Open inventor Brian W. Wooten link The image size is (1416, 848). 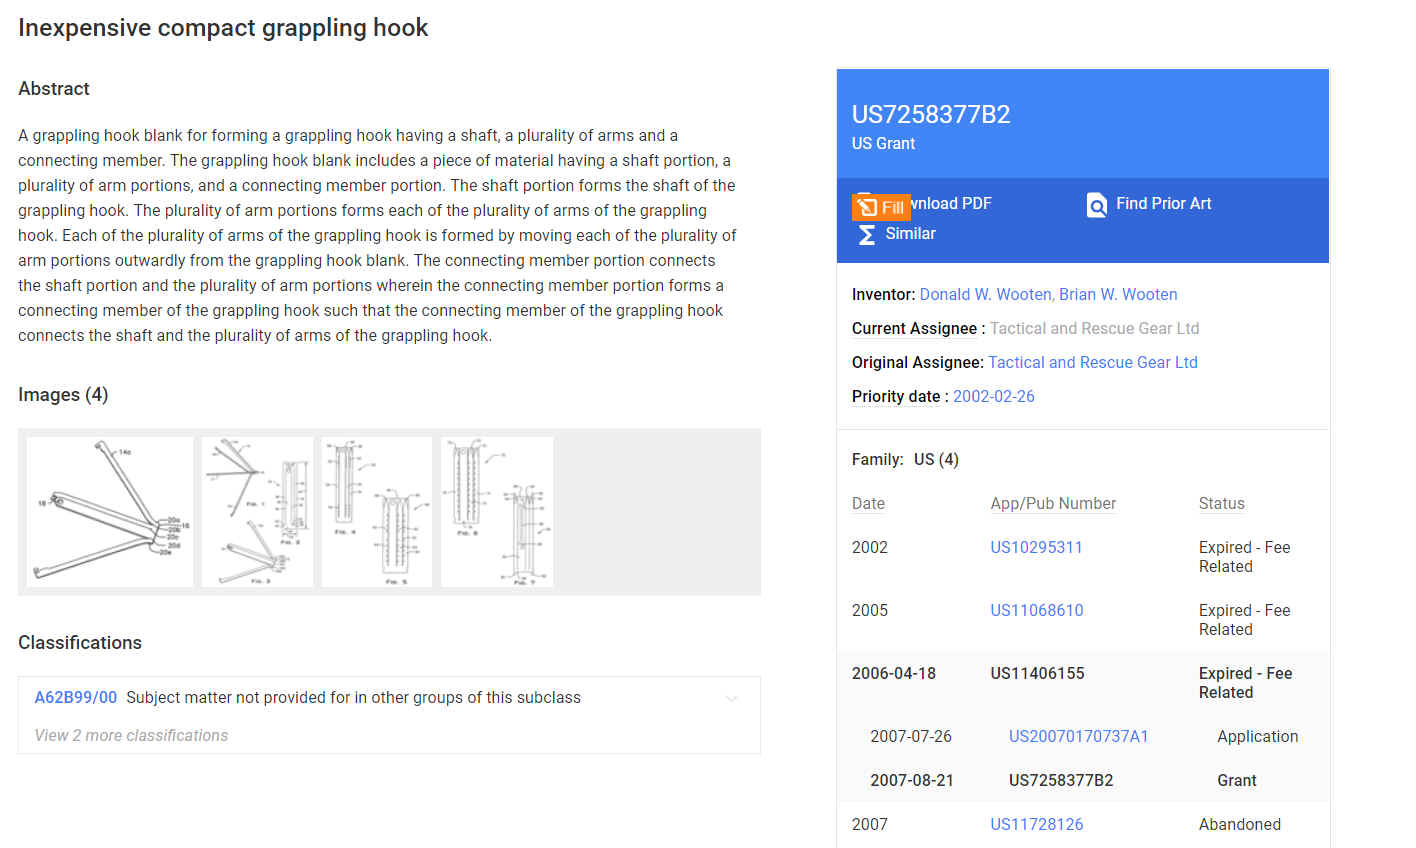[x=1118, y=294]
